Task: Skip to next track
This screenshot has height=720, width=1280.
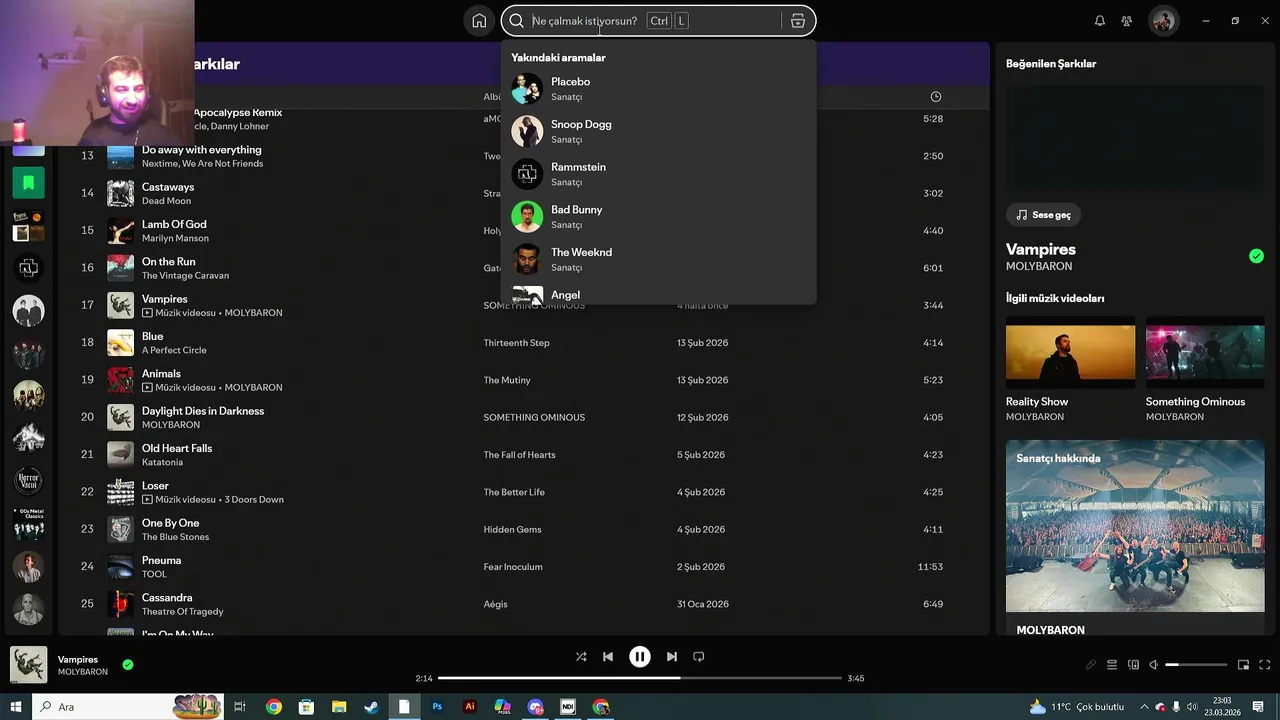Action: (672, 657)
